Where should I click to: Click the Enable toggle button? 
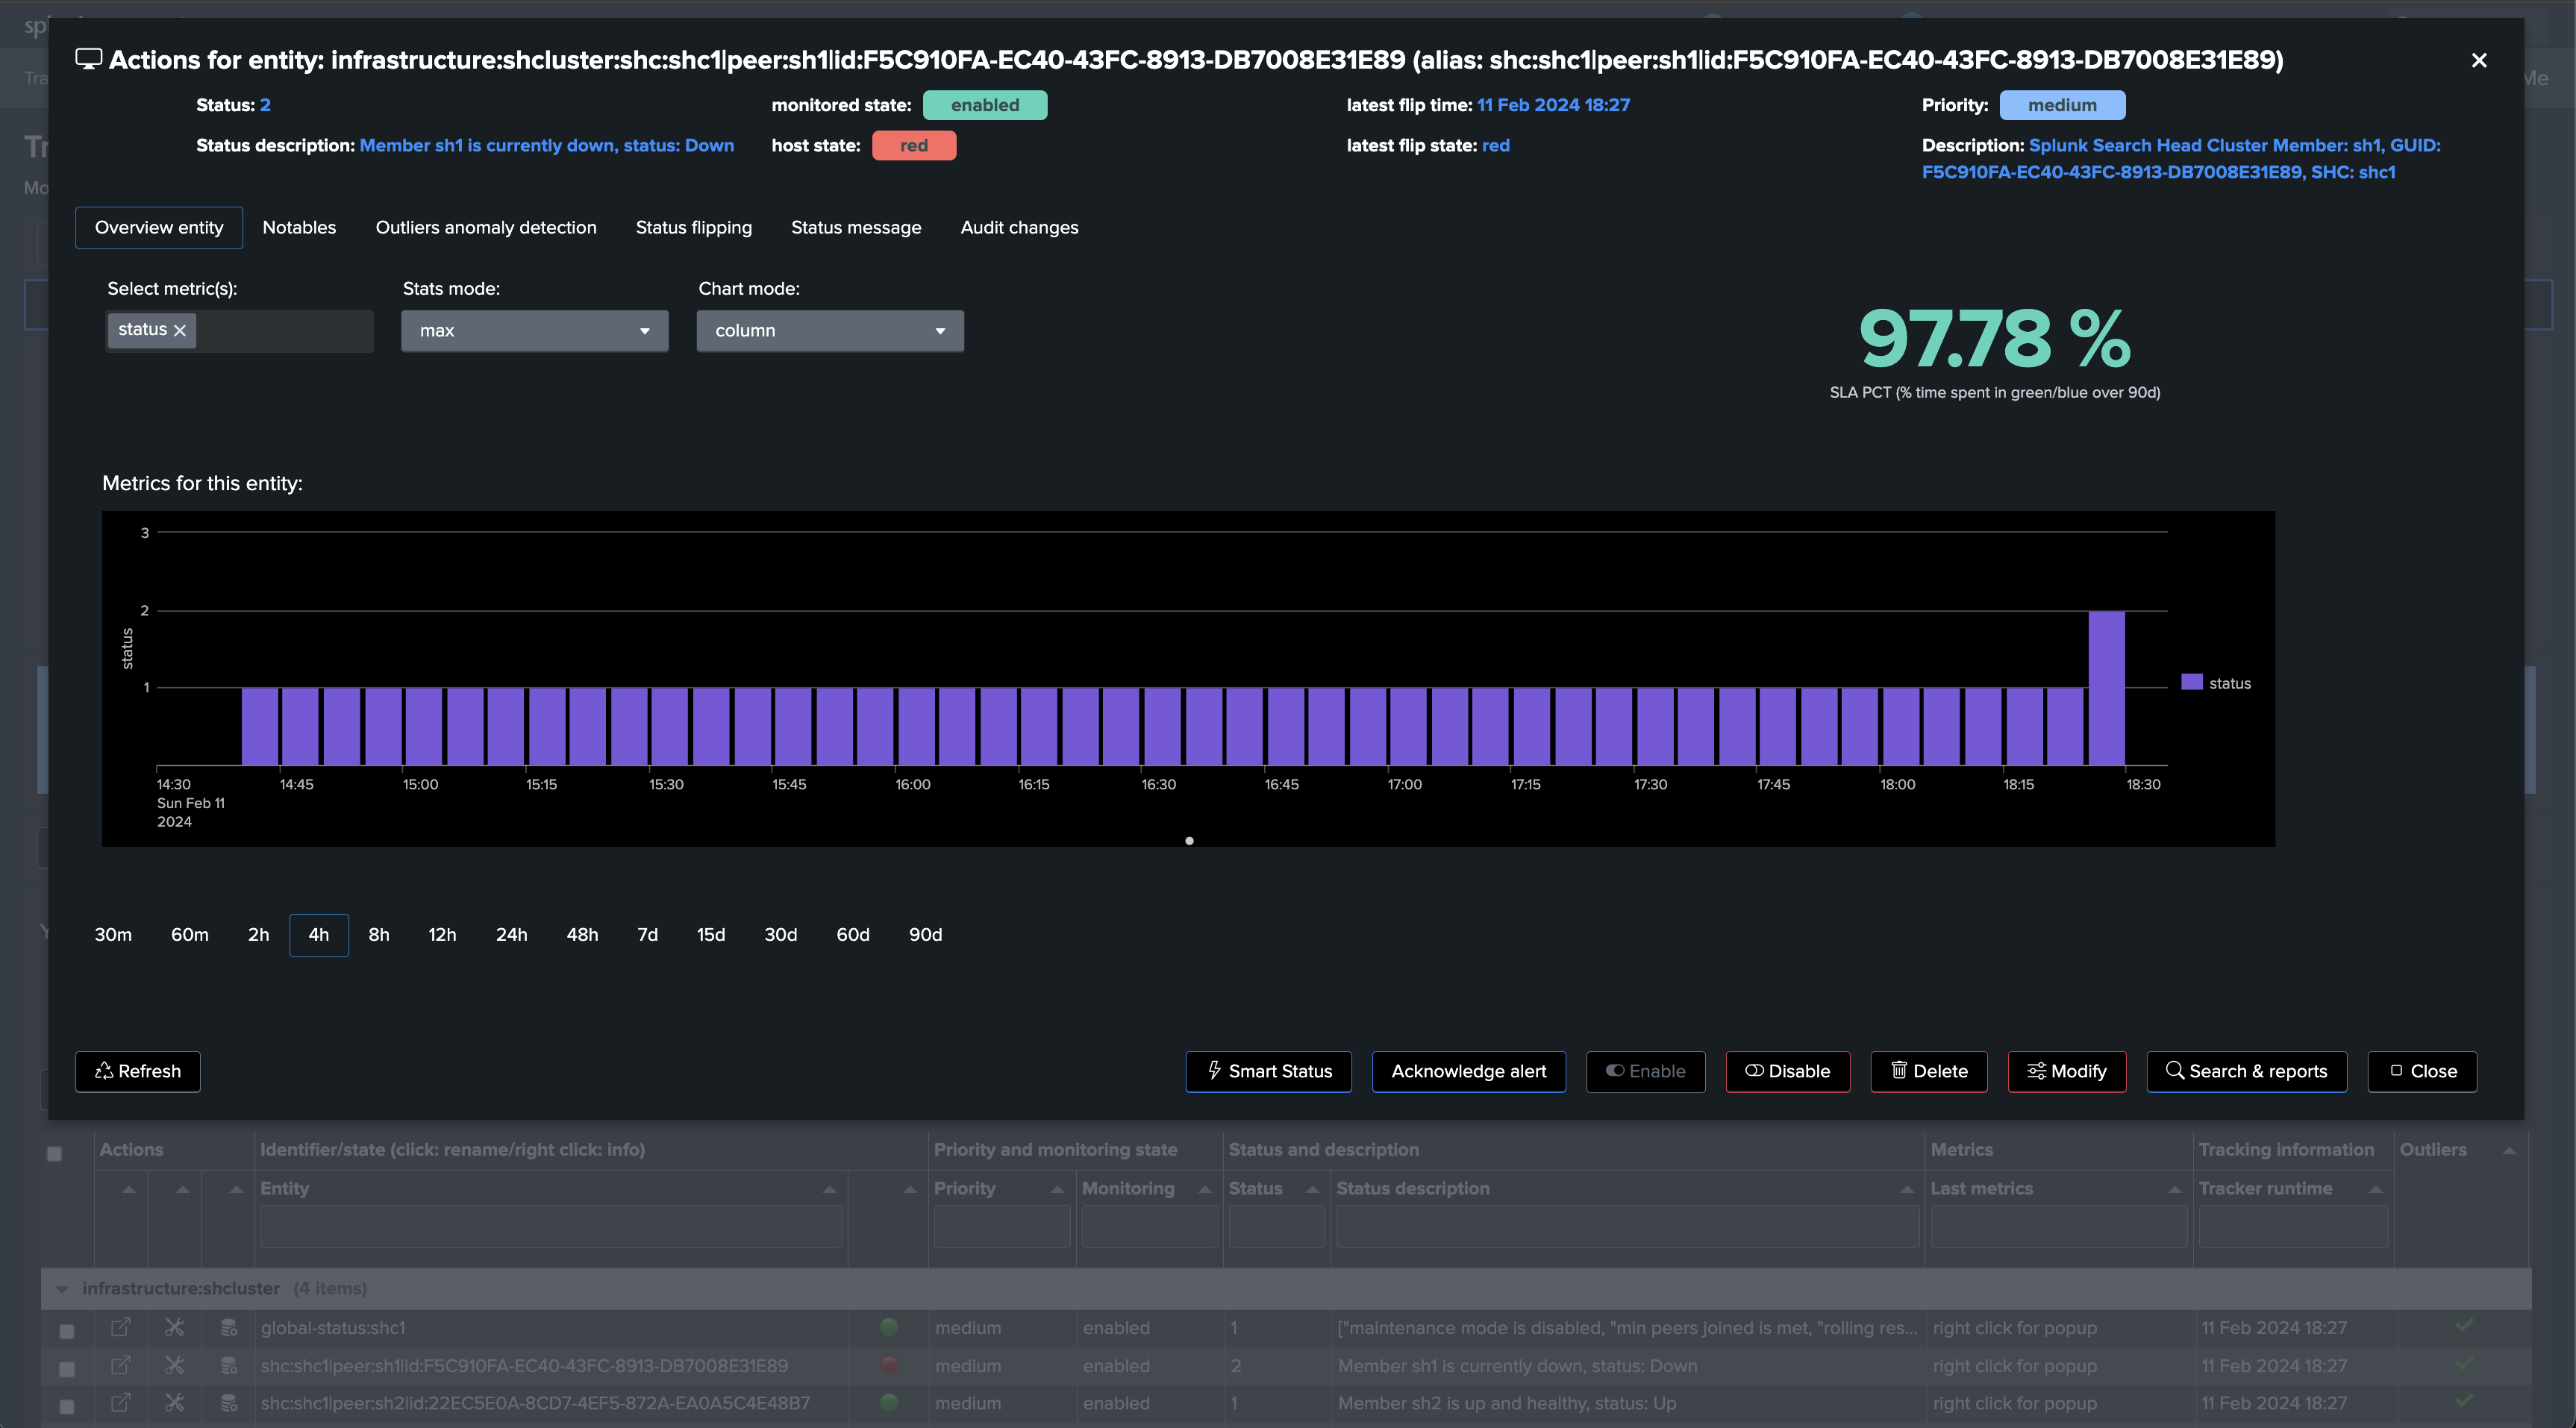[x=1645, y=1071]
